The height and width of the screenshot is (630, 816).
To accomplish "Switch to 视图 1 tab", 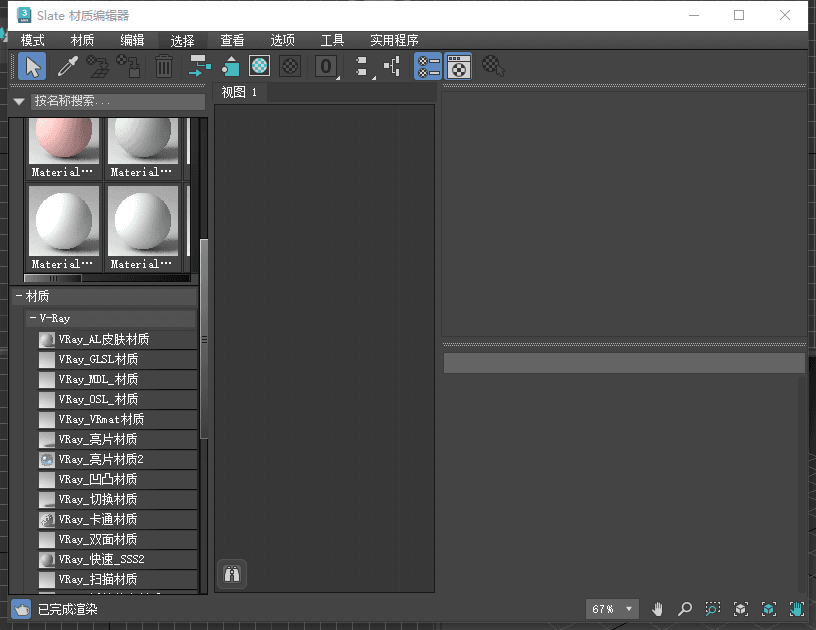I will tap(240, 93).
